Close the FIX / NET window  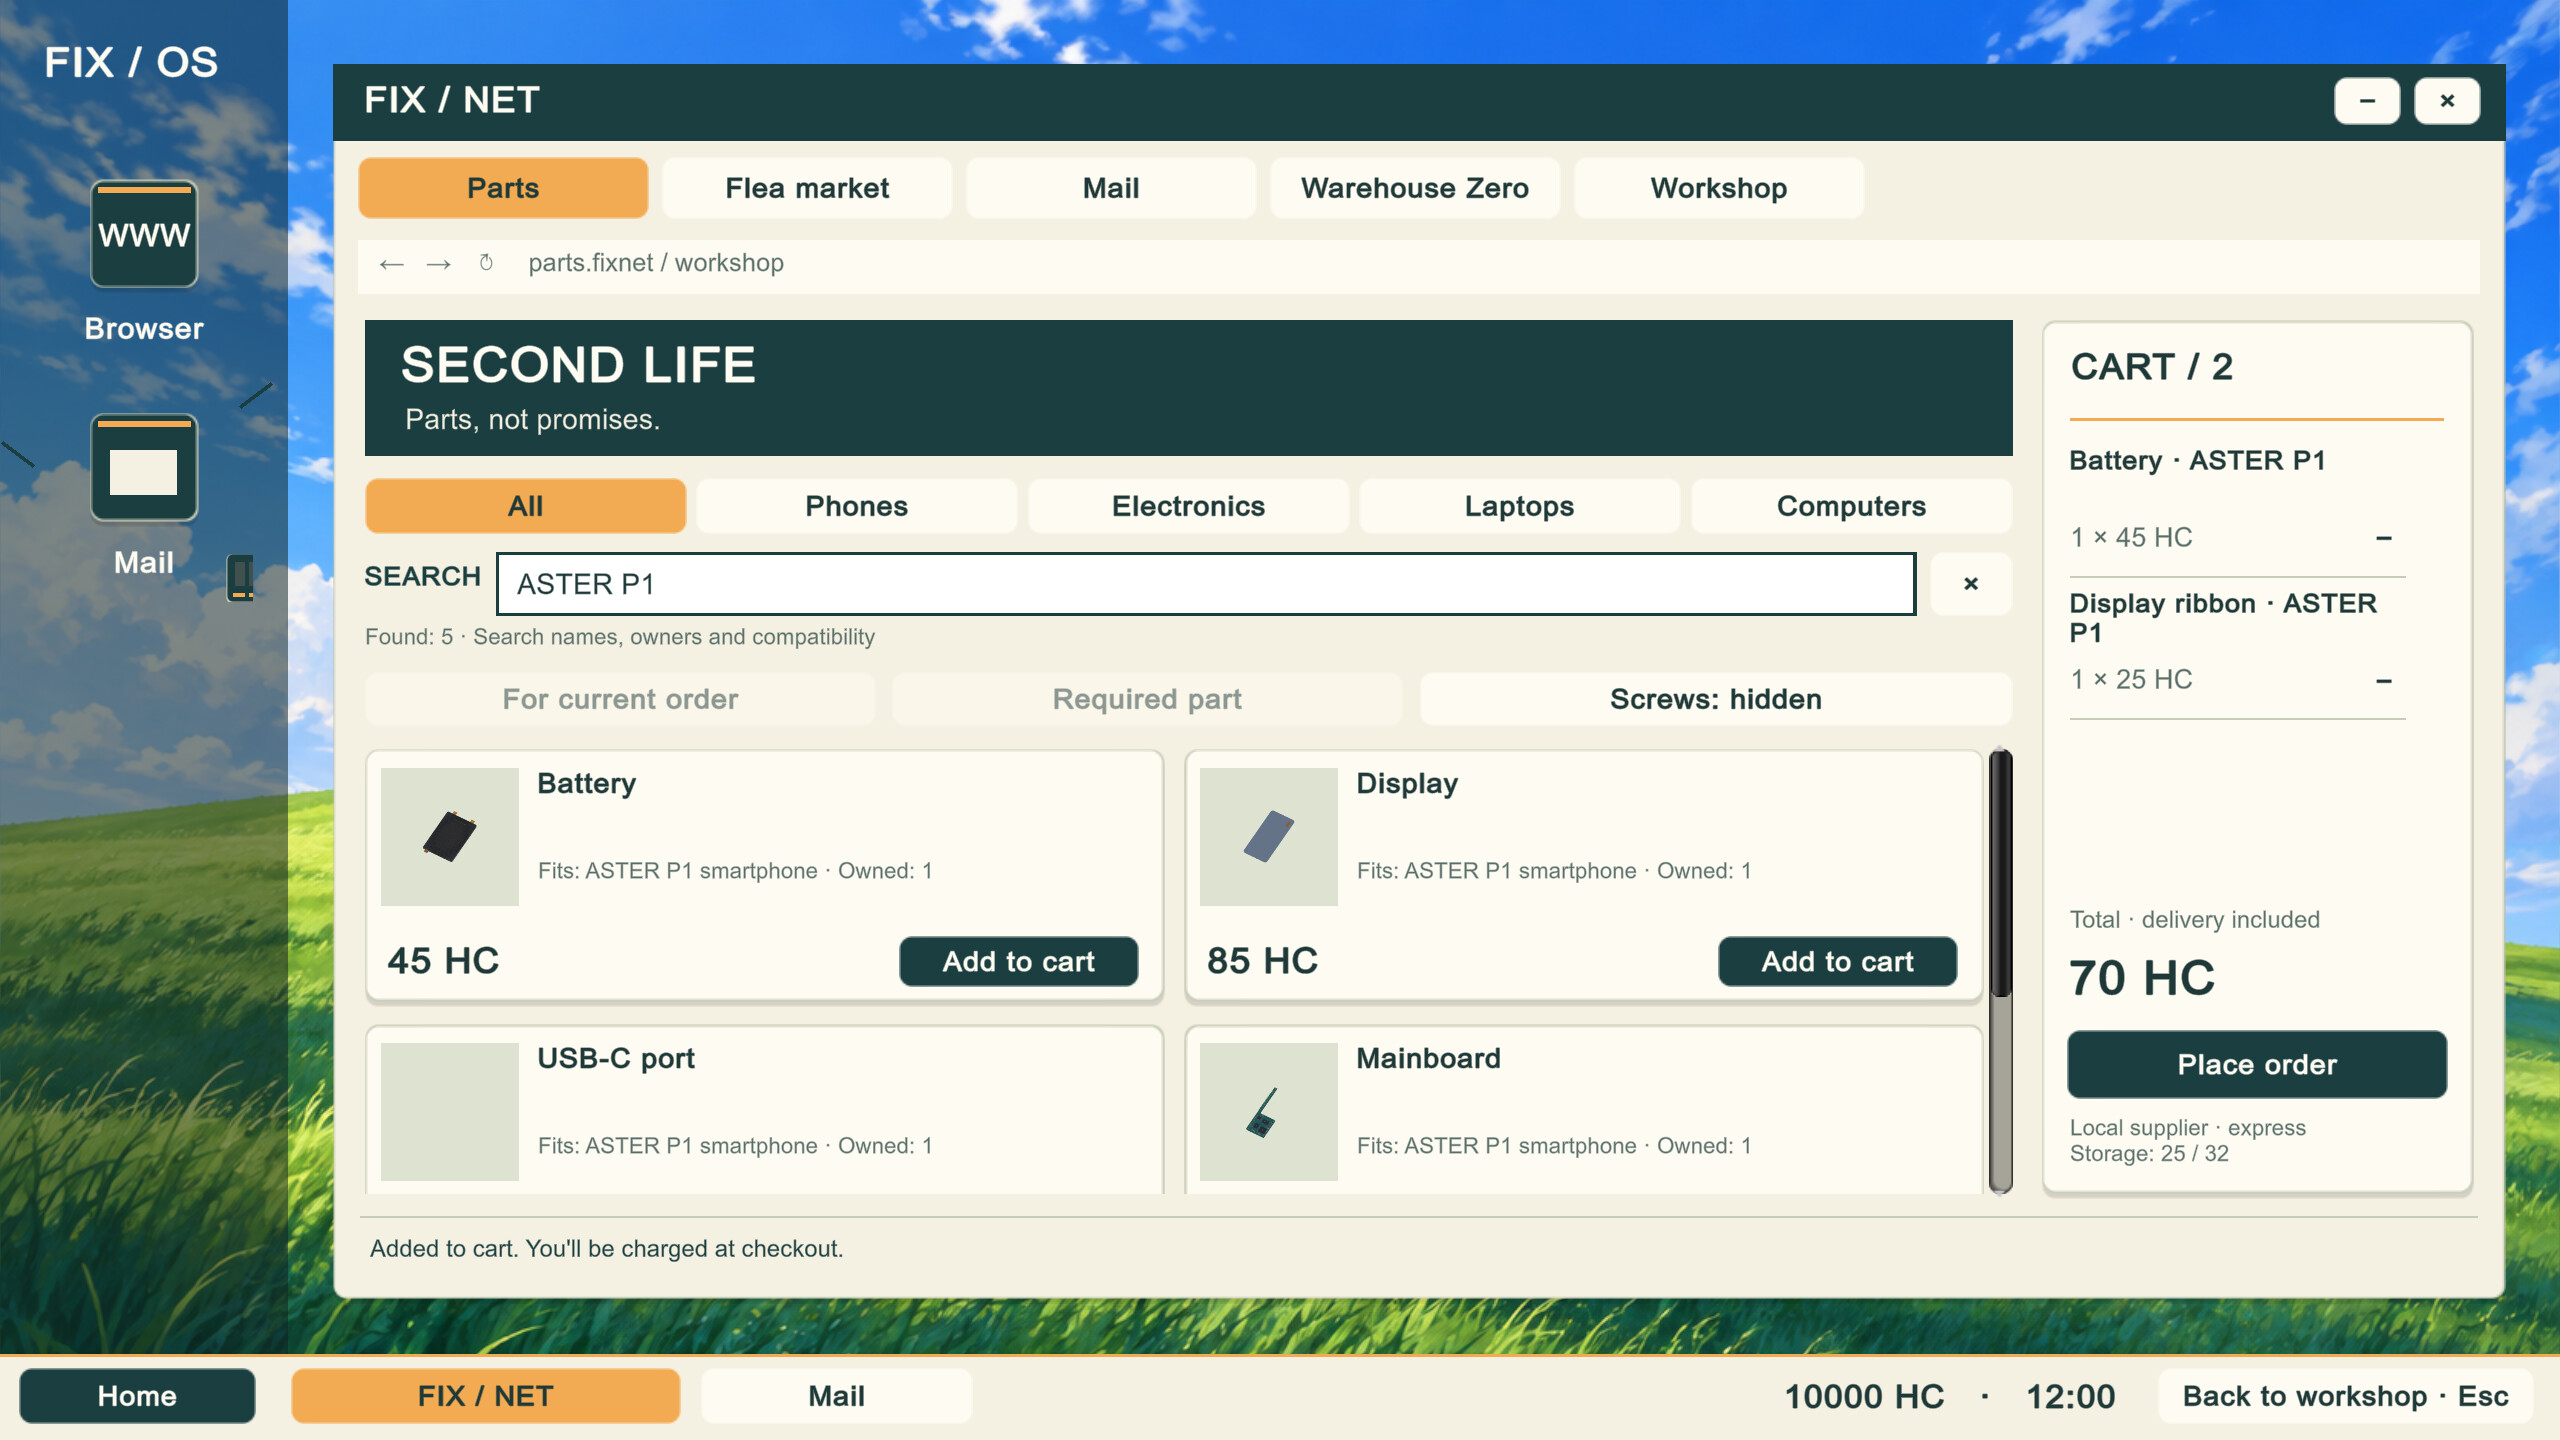pyautogui.click(x=2447, y=101)
